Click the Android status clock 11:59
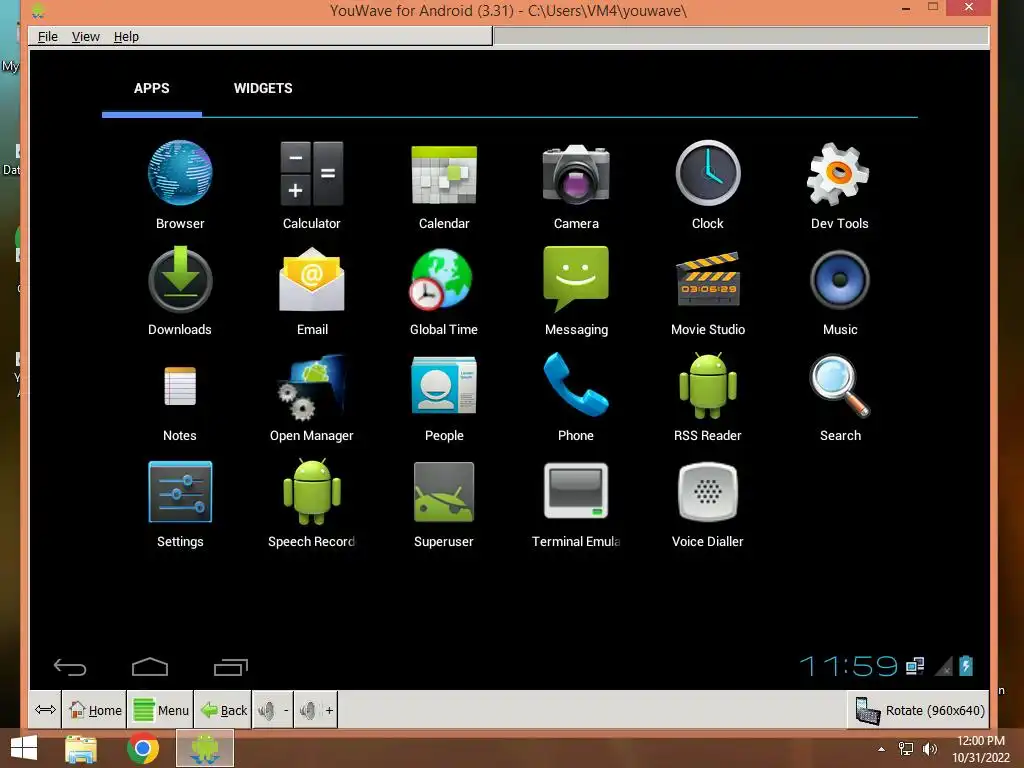The image size is (1024, 768). 848,666
